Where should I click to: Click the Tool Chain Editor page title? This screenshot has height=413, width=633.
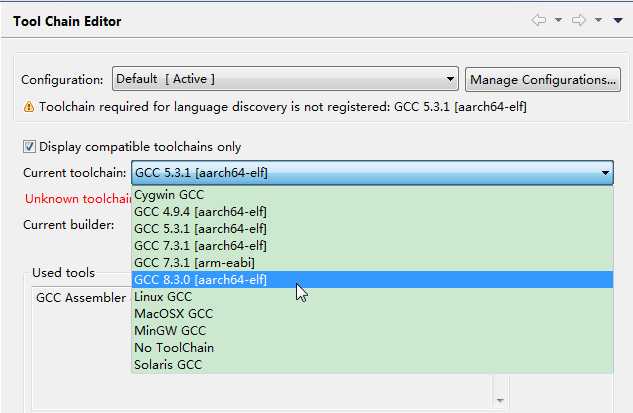tap(67, 21)
